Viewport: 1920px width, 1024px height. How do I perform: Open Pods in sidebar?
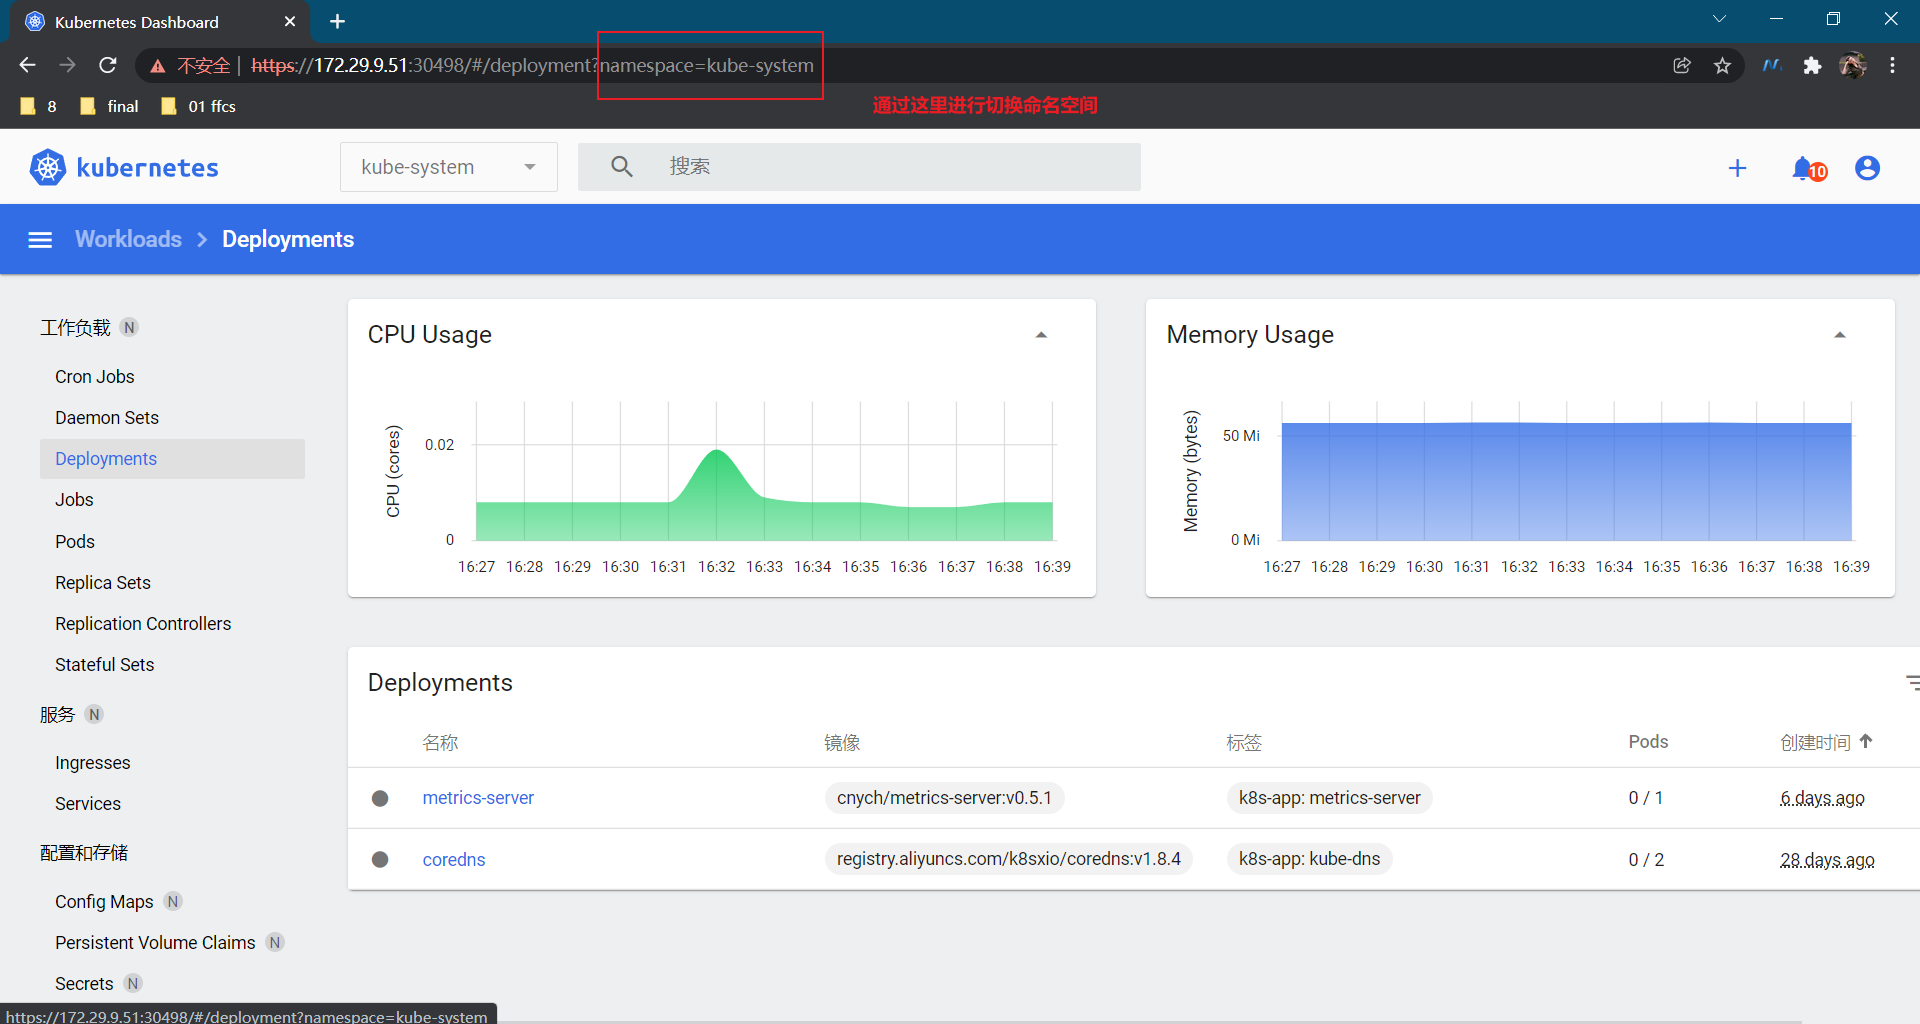pos(75,542)
